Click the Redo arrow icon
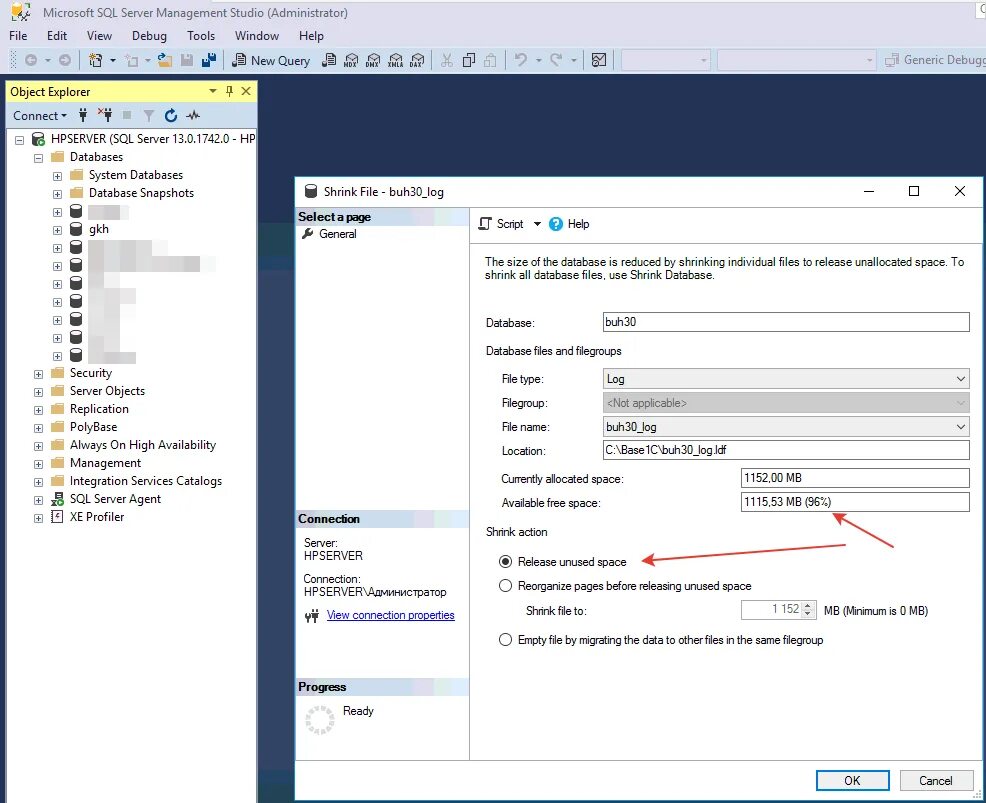Screen dimensions: 986x803 coord(556,60)
